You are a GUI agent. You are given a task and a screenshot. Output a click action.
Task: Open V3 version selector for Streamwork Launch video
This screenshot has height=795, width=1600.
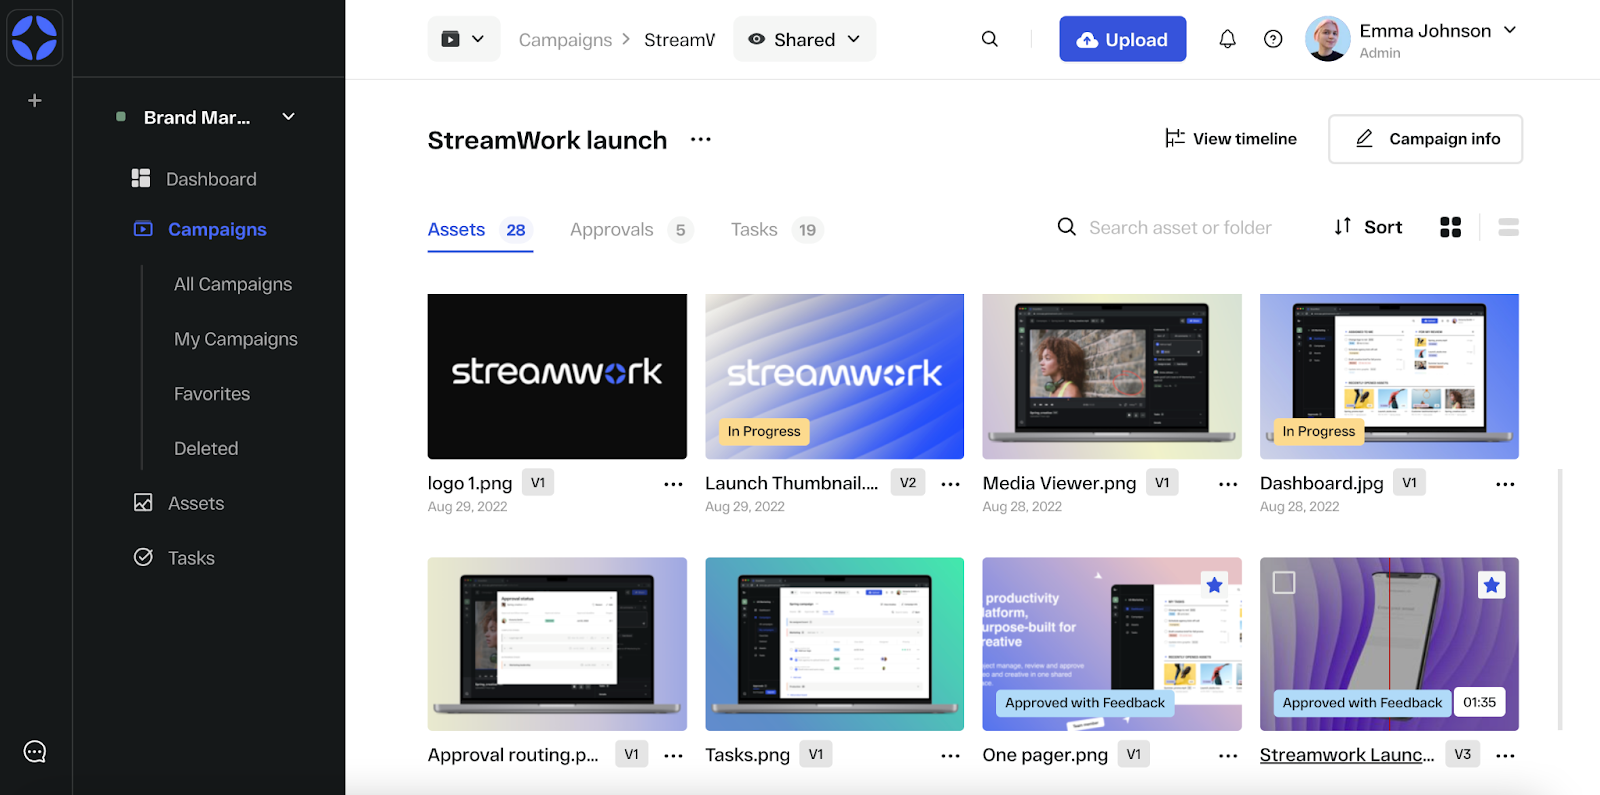pyautogui.click(x=1463, y=755)
